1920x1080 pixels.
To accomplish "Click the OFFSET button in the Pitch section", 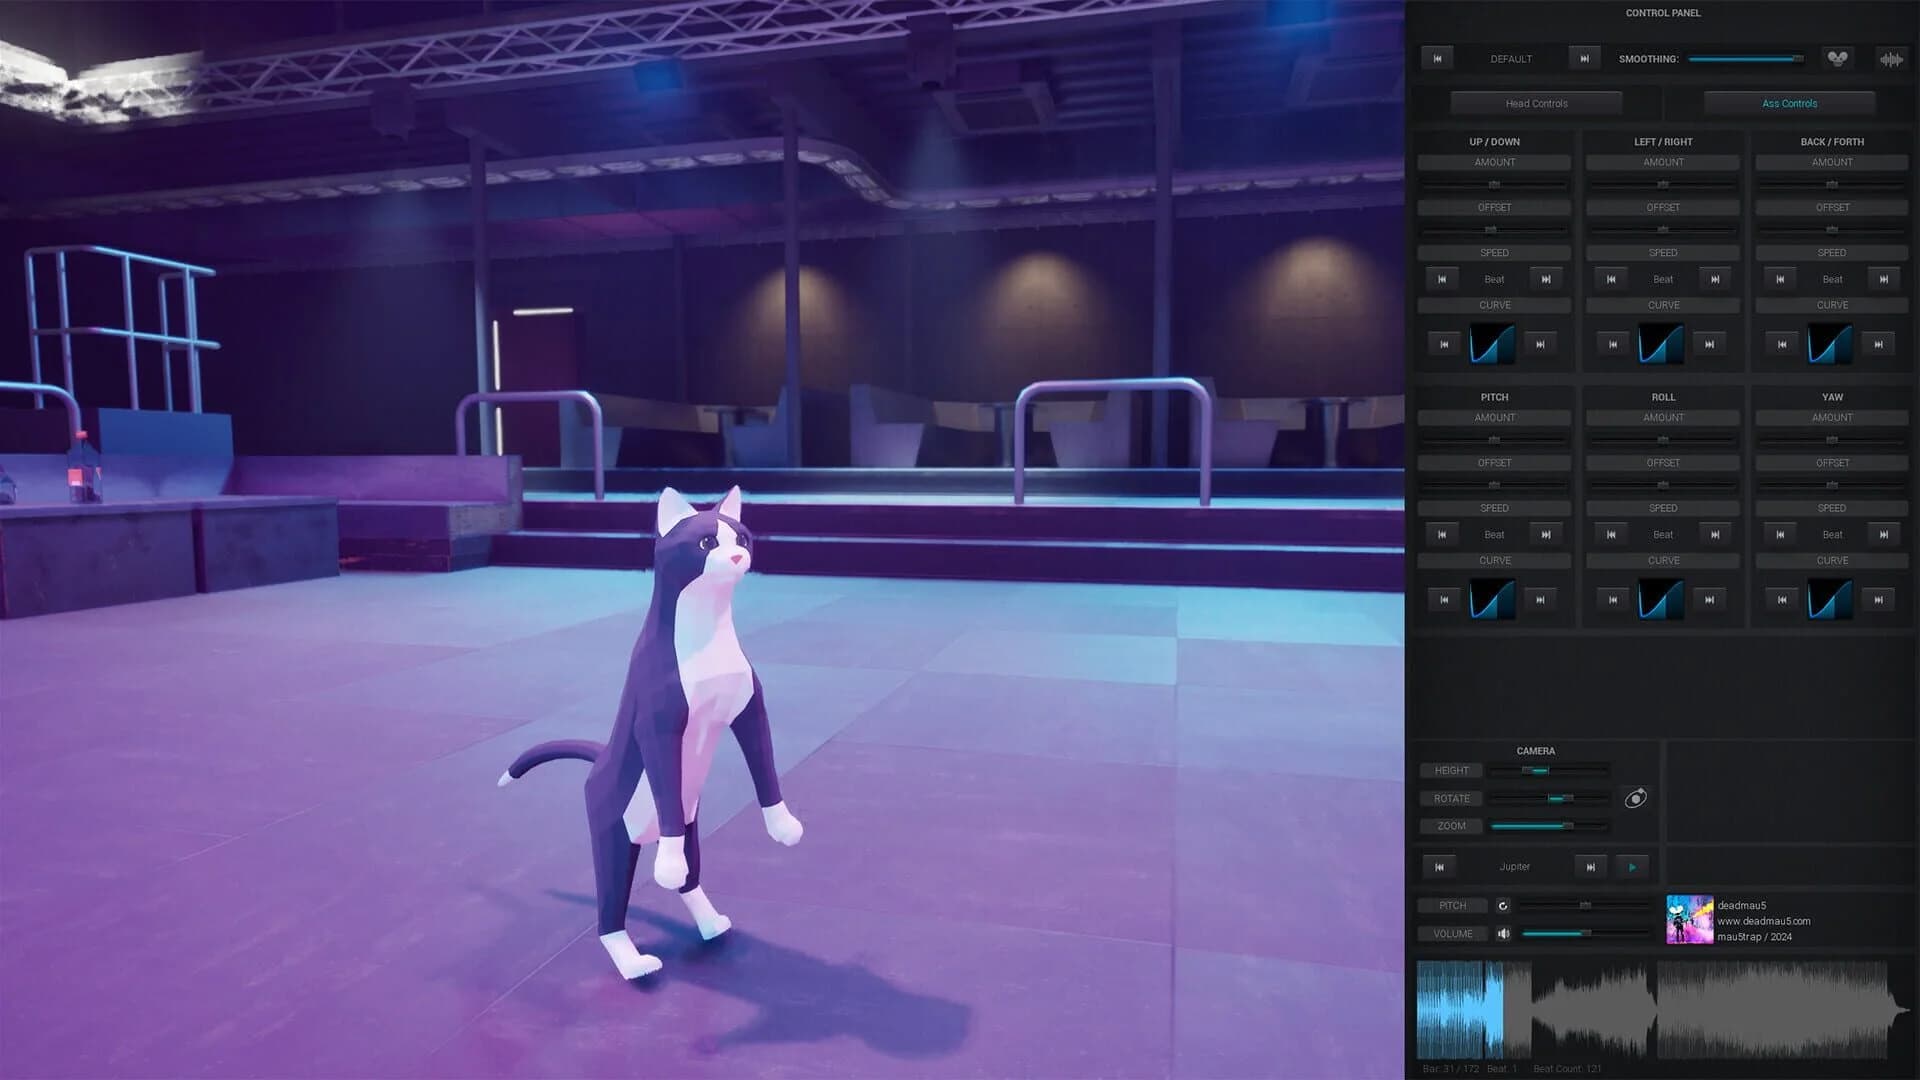I will (x=1493, y=463).
